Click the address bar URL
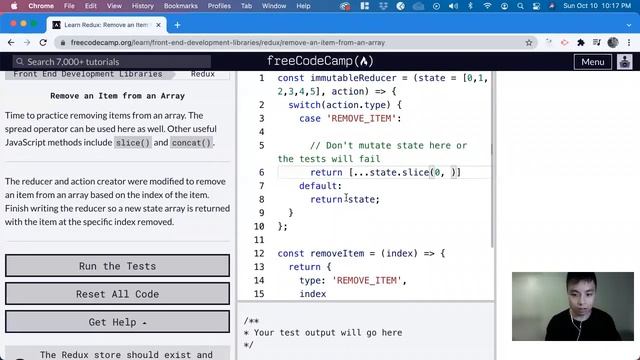640x360 pixels. pyautogui.click(x=228, y=42)
